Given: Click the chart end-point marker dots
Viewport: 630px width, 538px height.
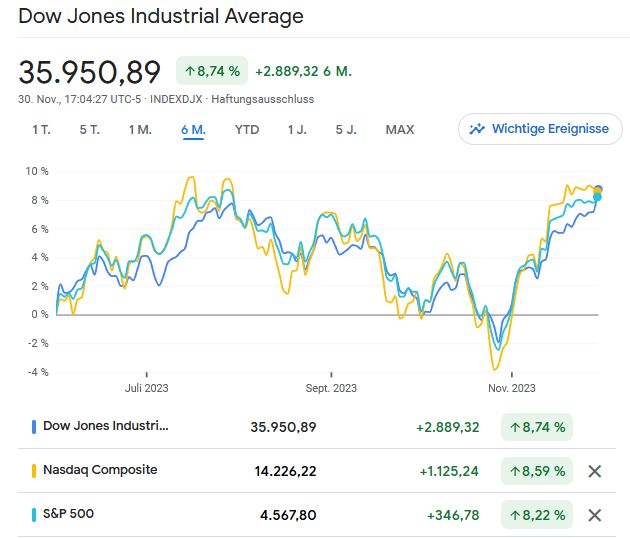Looking at the screenshot, I should coord(598,191).
